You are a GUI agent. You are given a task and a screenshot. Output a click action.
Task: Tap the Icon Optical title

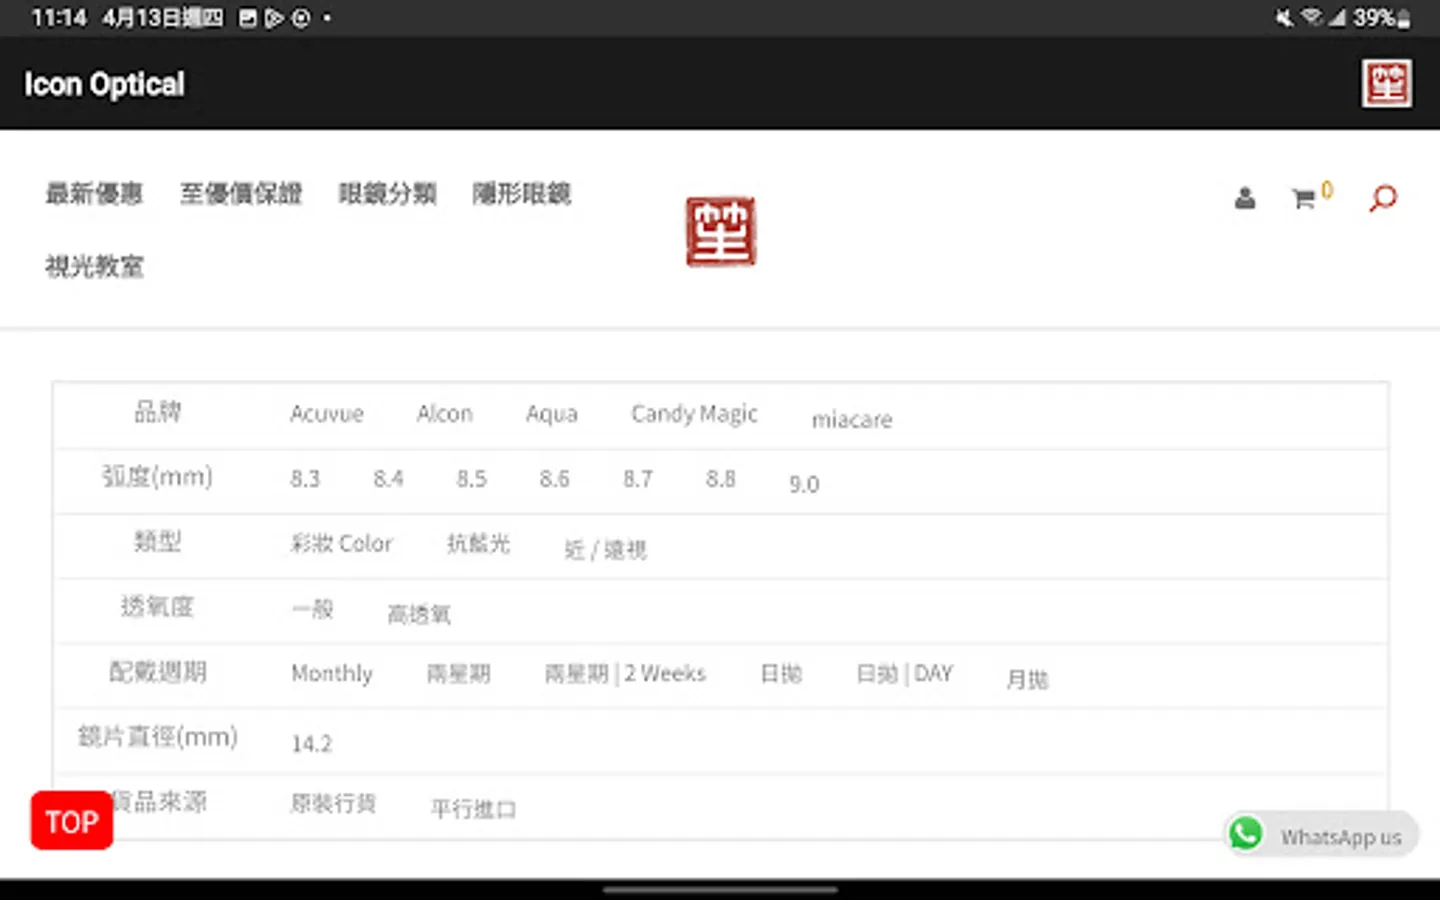[x=104, y=84]
